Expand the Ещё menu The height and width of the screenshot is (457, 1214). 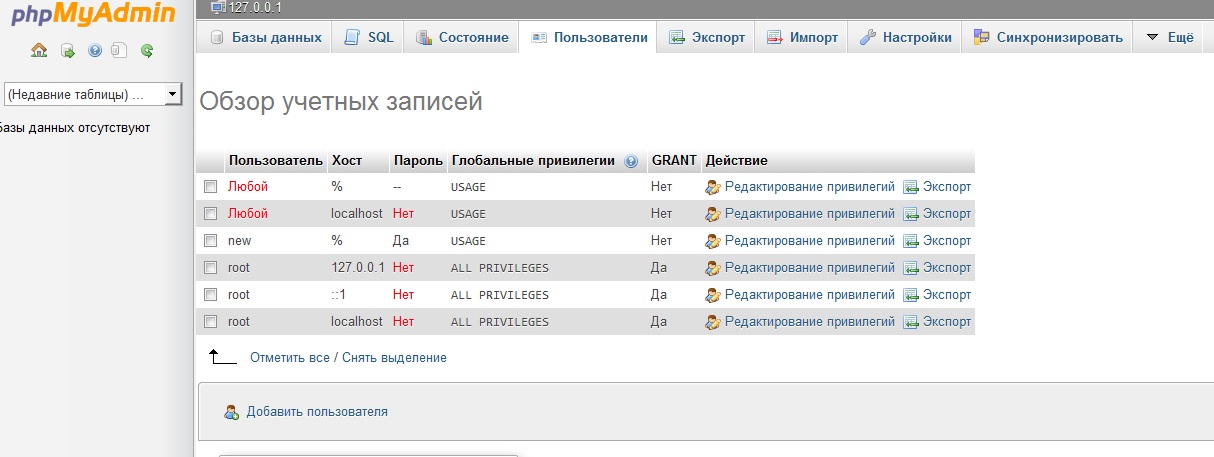point(1169,38)
